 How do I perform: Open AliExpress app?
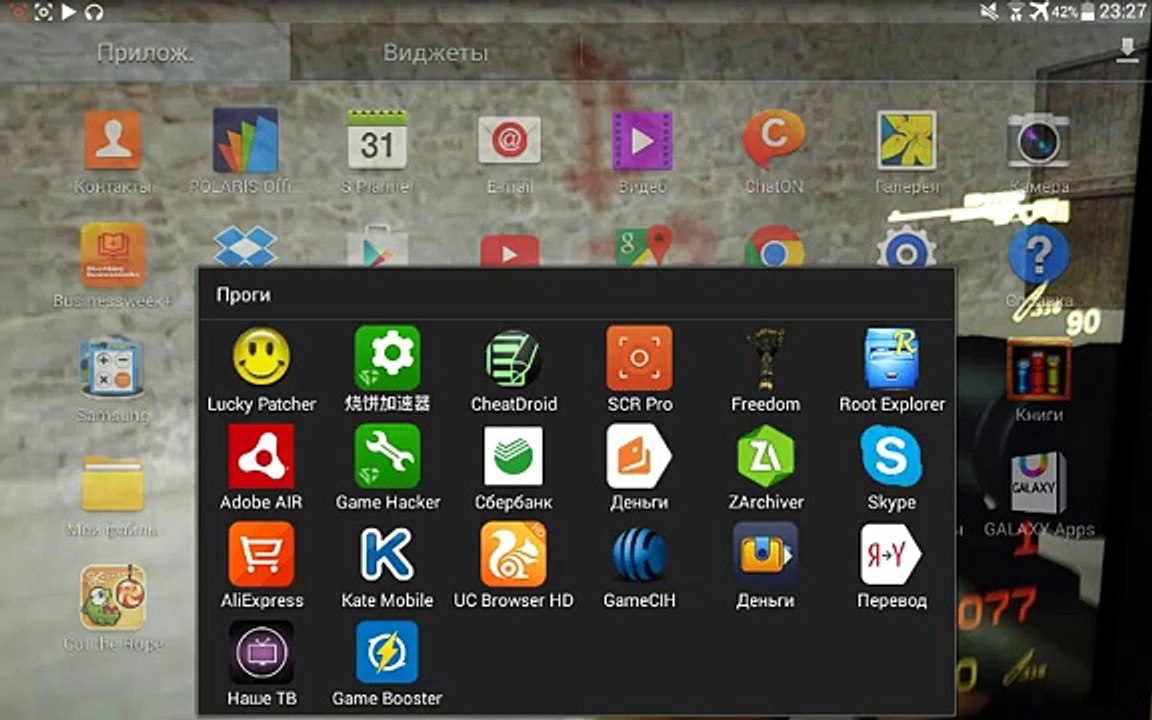261,555
